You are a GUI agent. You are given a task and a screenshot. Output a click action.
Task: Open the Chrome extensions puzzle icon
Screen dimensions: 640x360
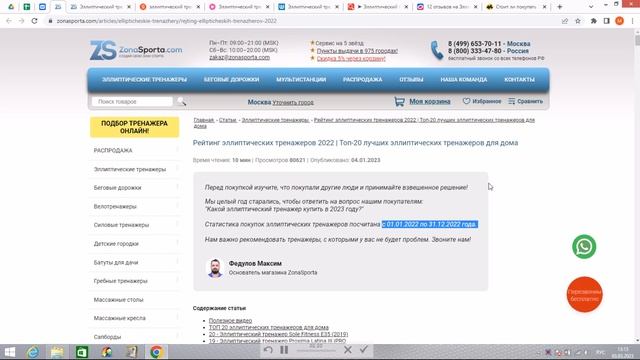[x=593, y=21]
